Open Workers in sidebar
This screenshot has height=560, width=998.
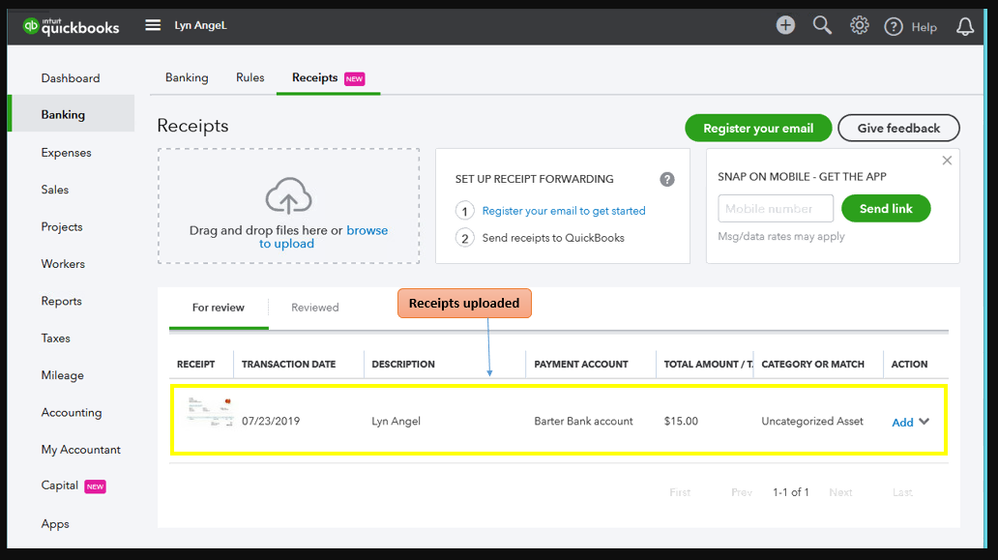pos(63,264)
